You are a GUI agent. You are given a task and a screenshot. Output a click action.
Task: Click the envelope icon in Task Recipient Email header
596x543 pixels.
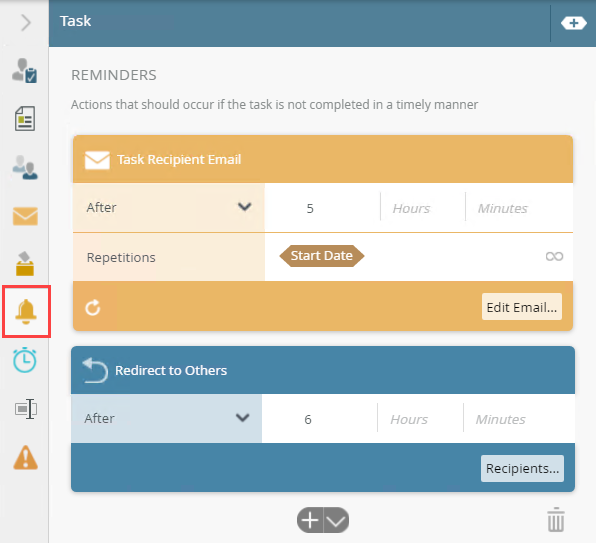click(97, 160)
